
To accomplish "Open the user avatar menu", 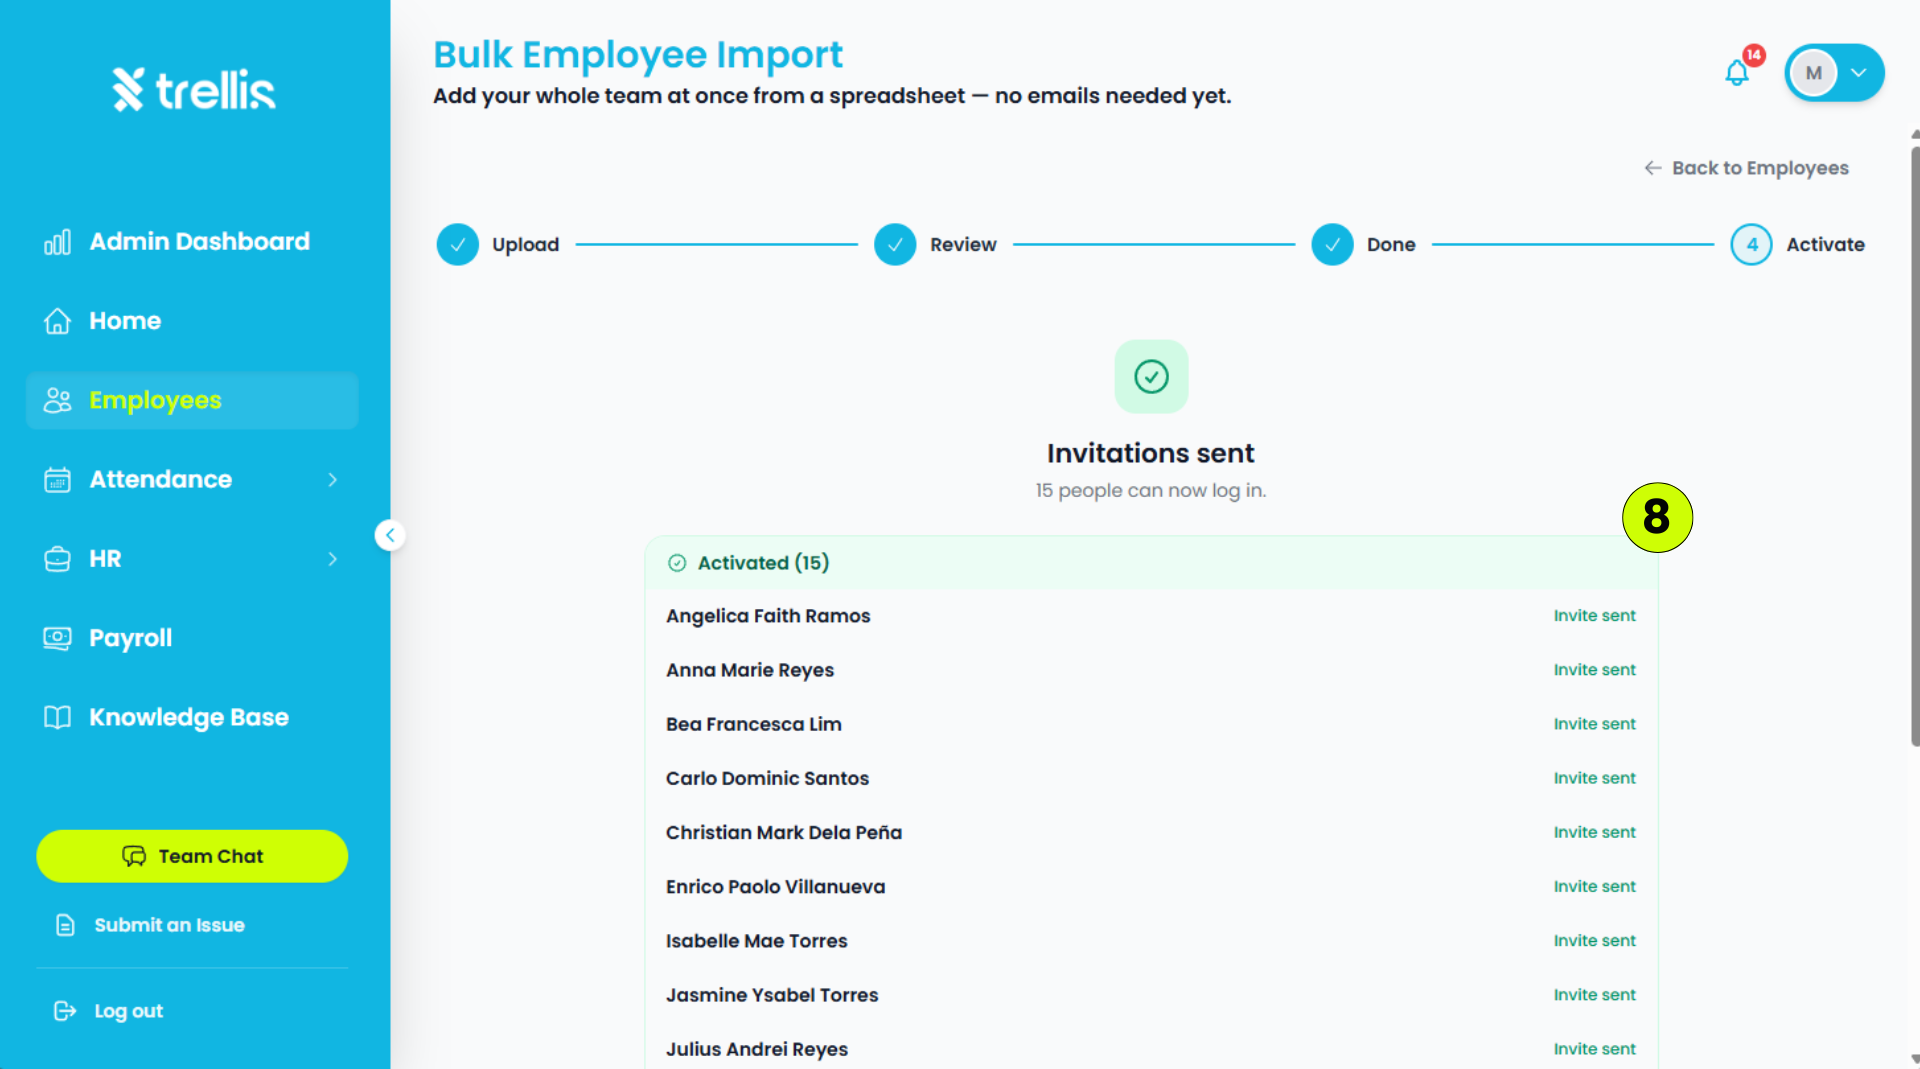I will [x=1834, y=73].
